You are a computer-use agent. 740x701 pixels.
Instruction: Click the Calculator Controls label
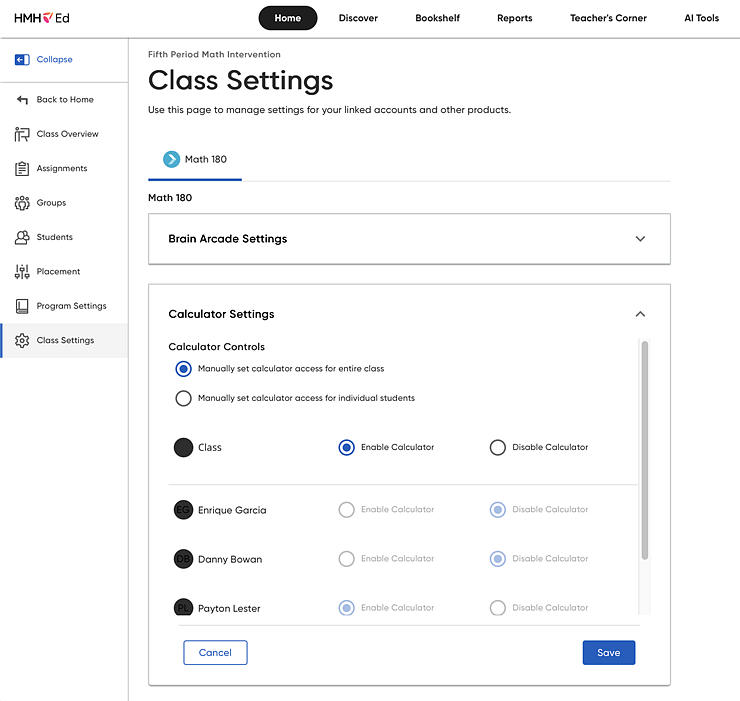(x=217, y=347)
